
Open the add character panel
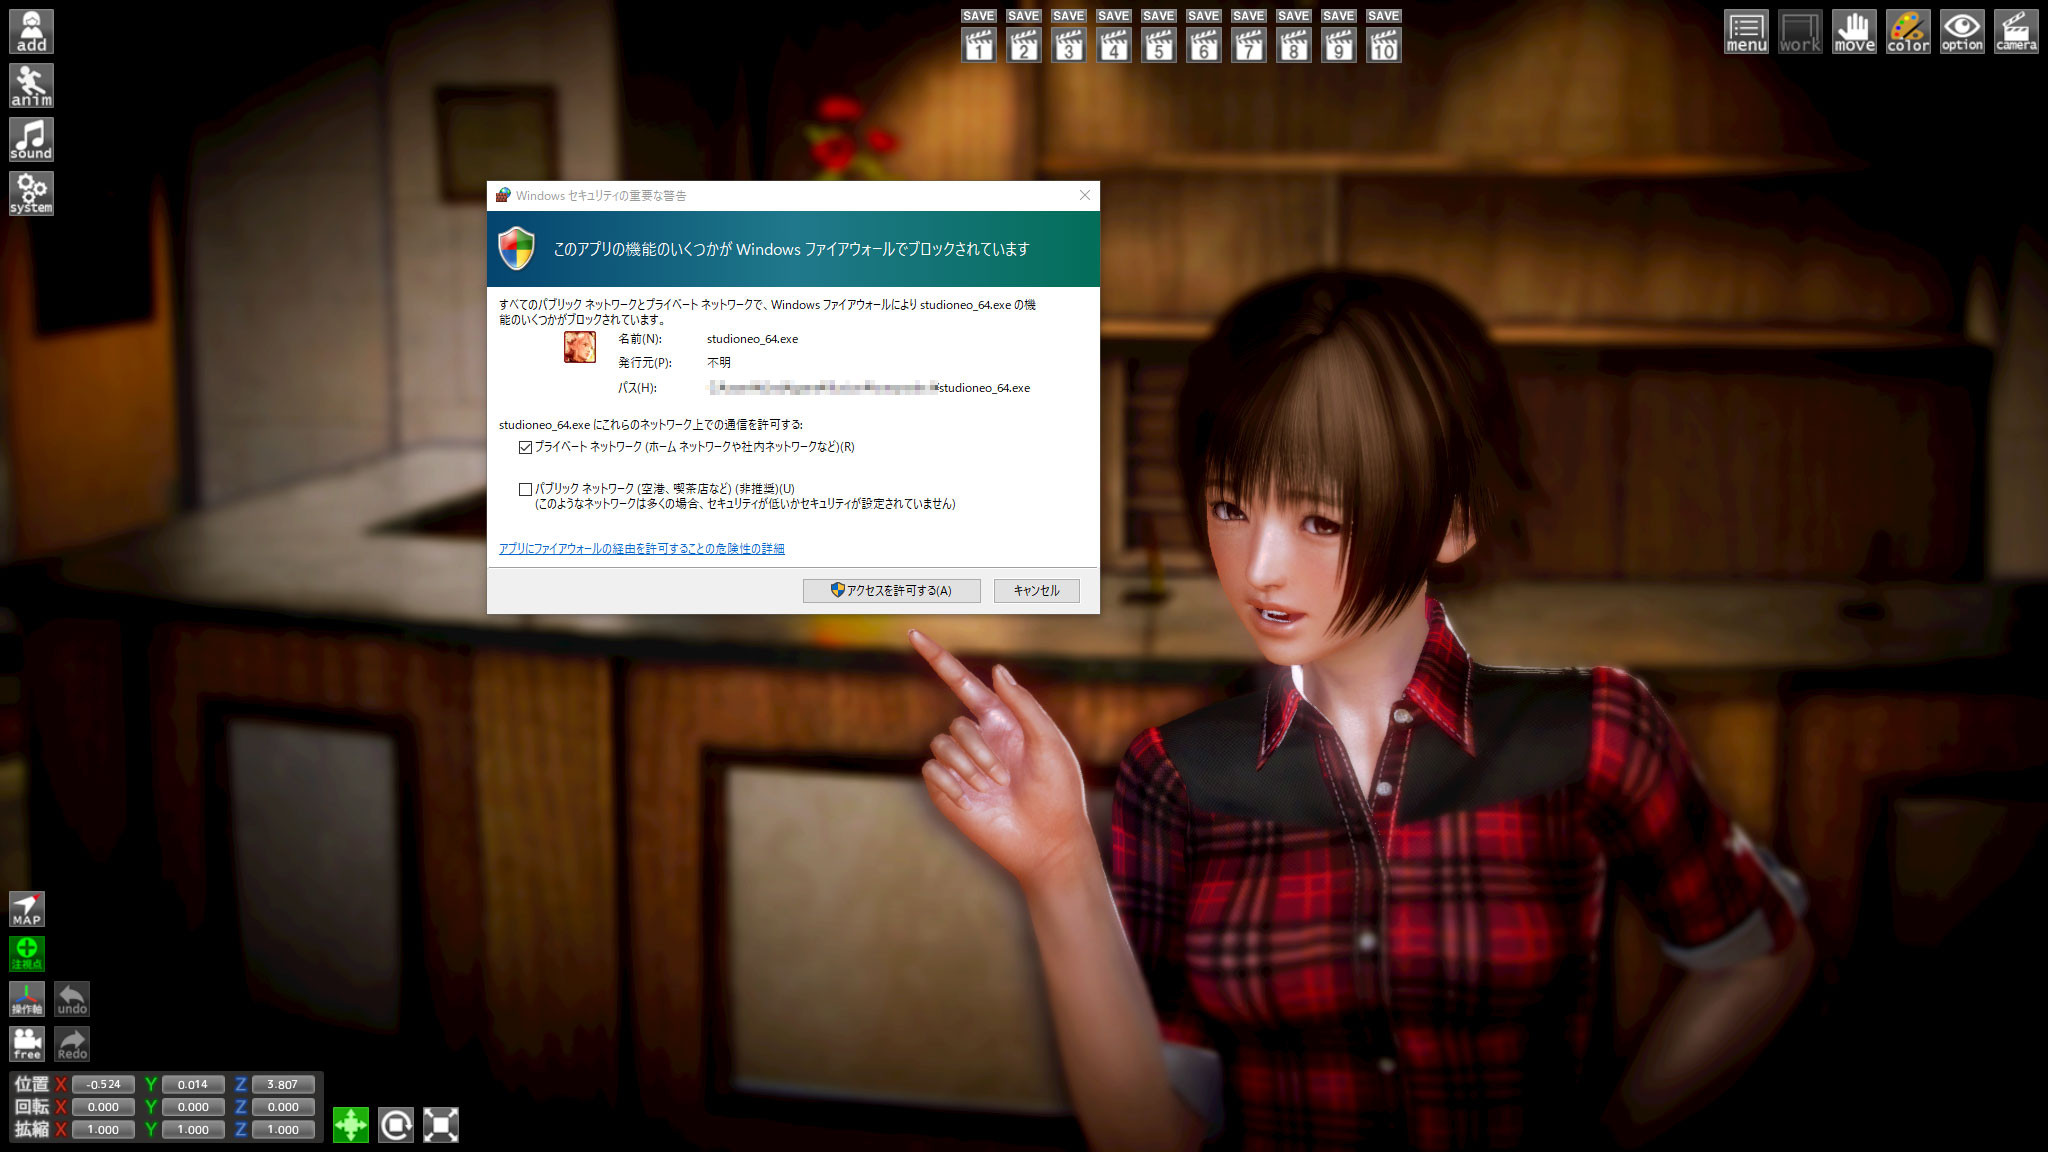click(31, 31)
